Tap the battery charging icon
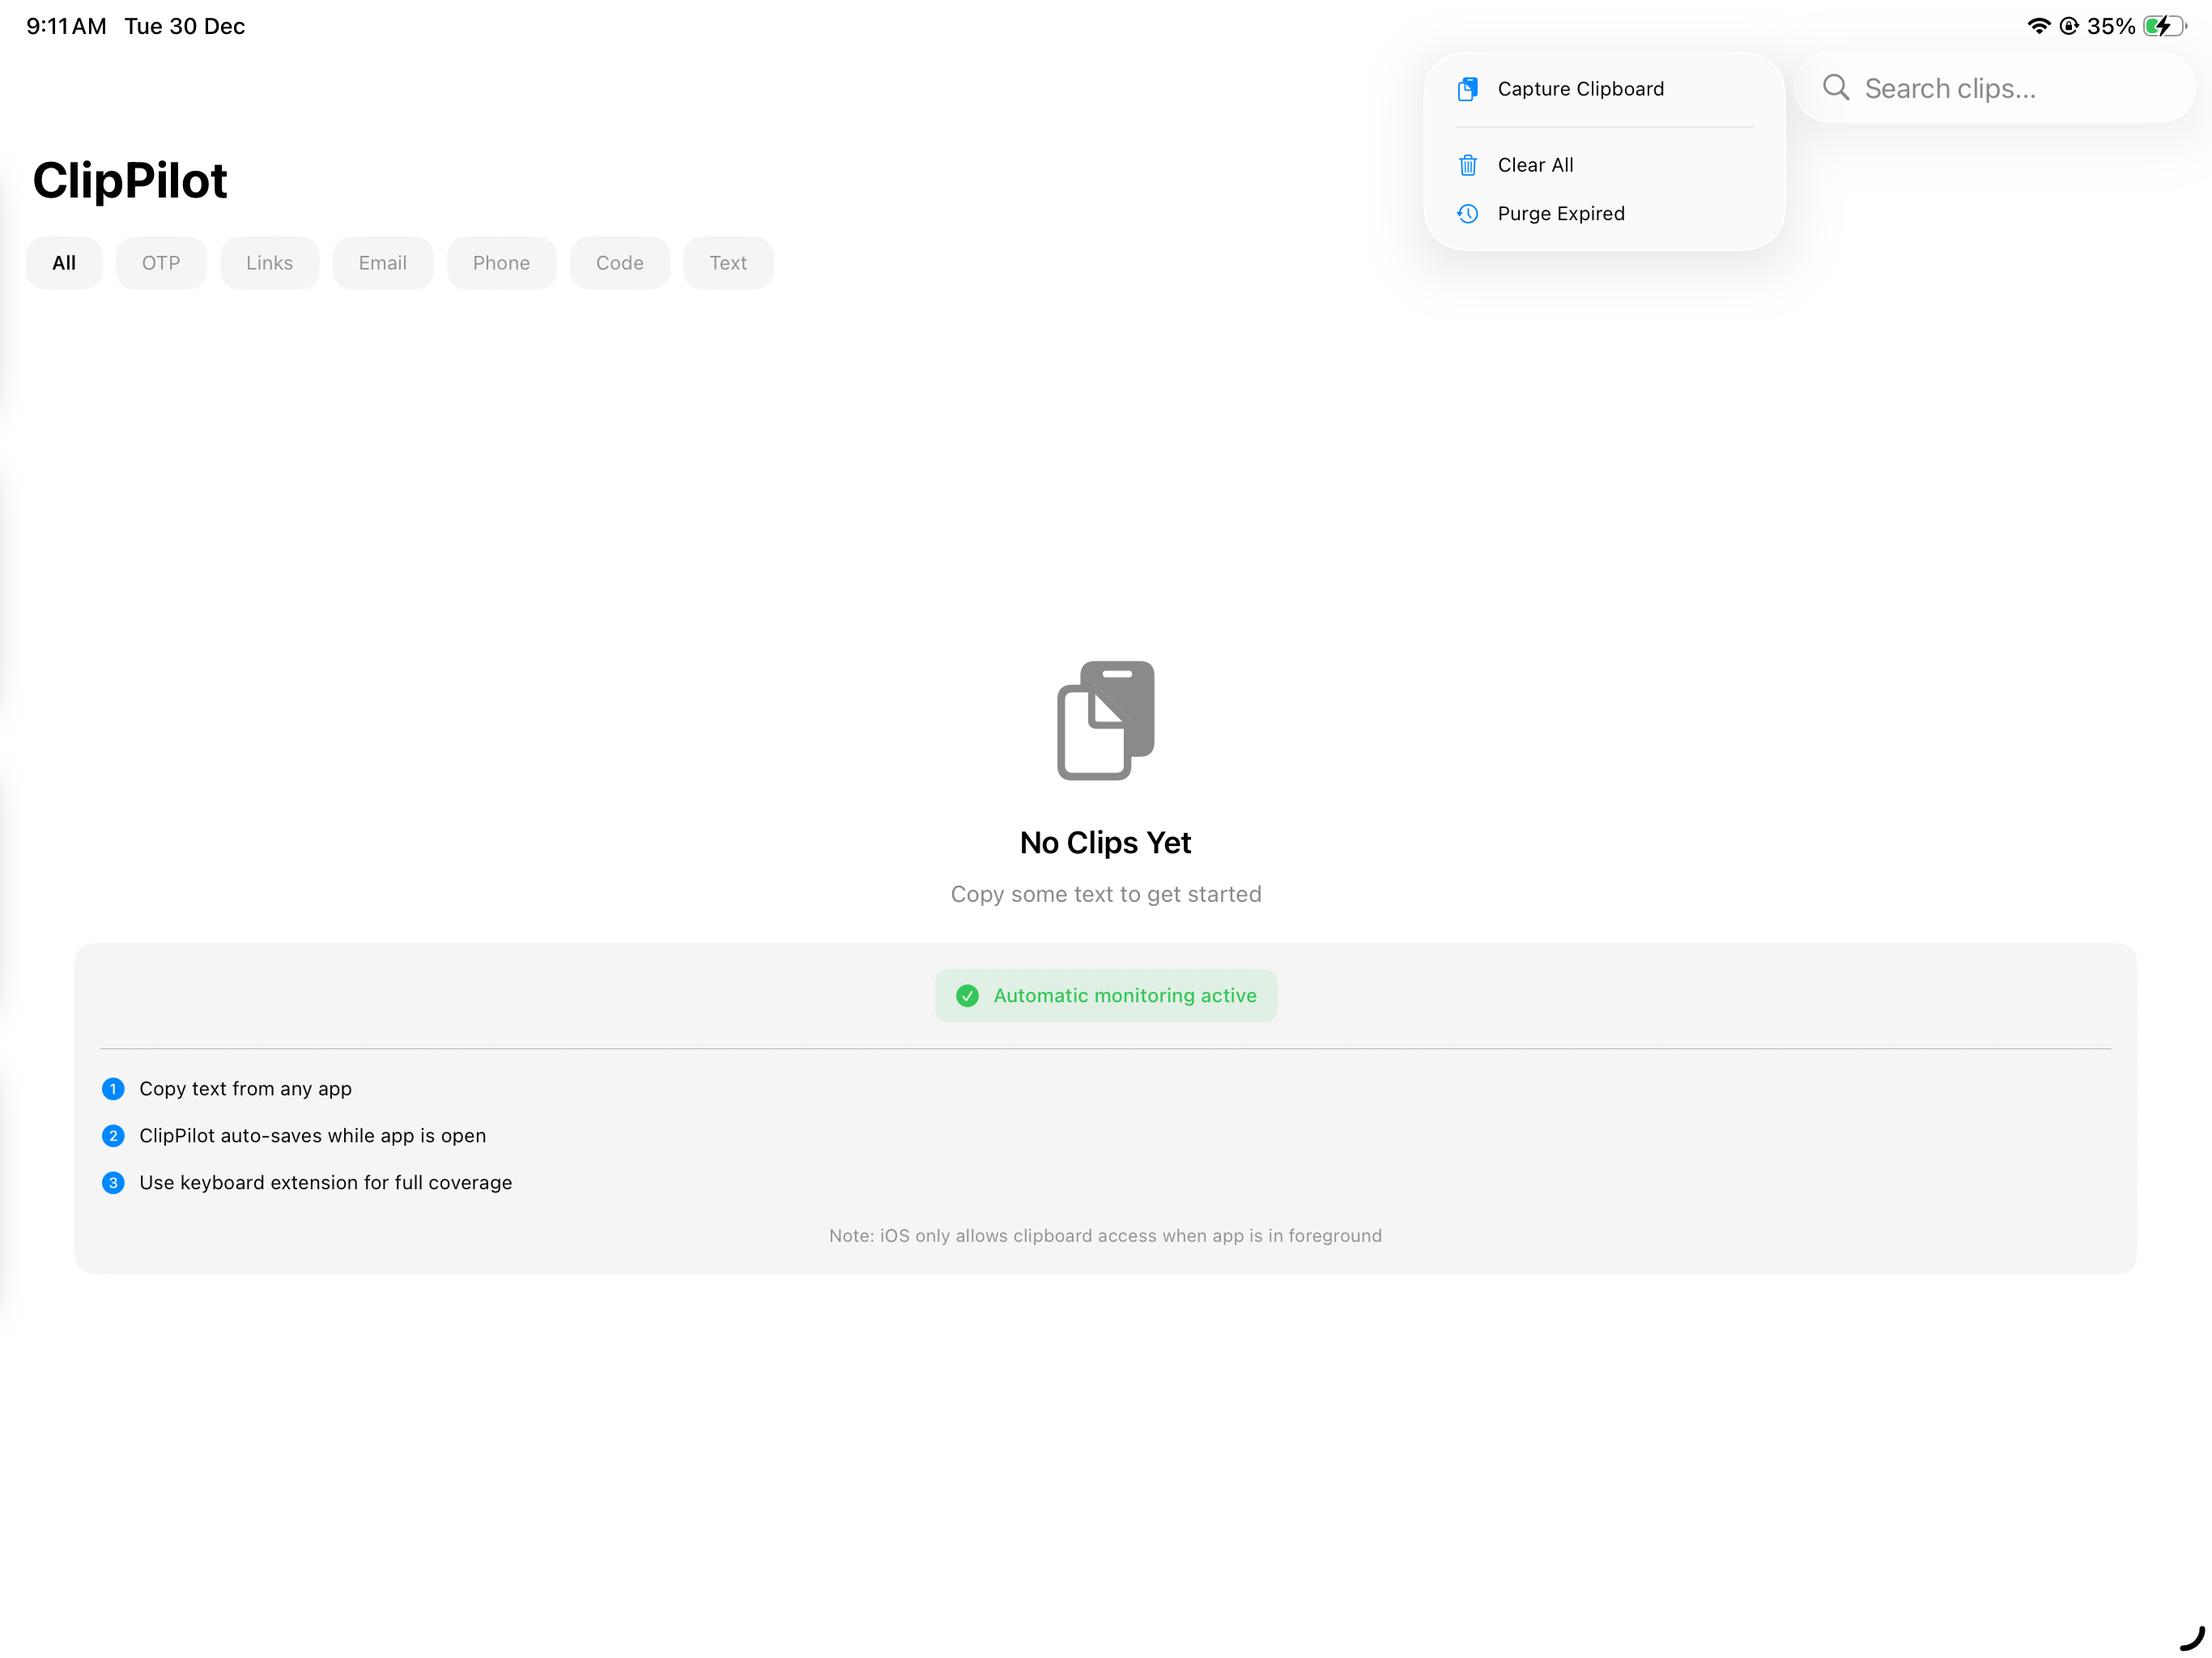The image size is (2212, 1658). (2165, 26)
